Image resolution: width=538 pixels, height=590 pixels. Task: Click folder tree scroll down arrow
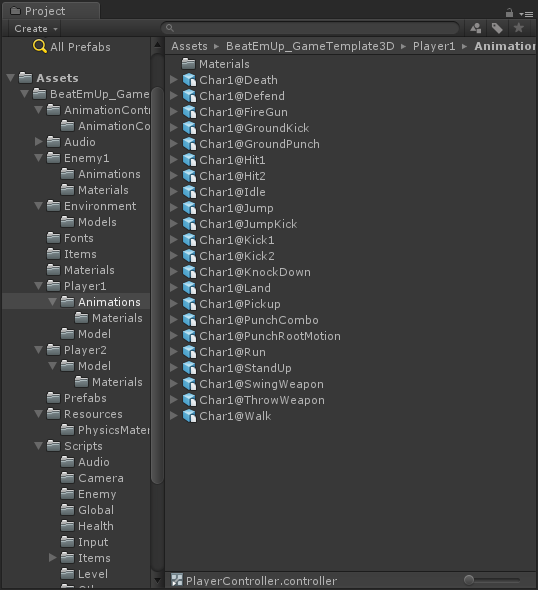[x=157, y=581]
